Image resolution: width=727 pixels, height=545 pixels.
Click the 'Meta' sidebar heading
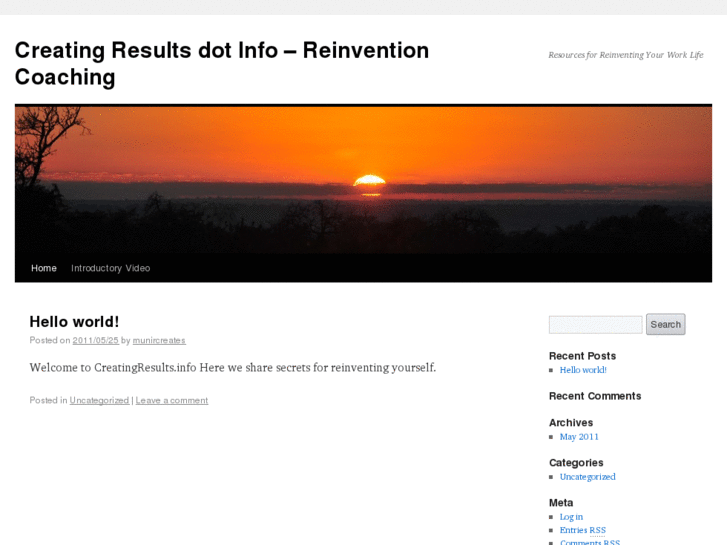[561, 503]
